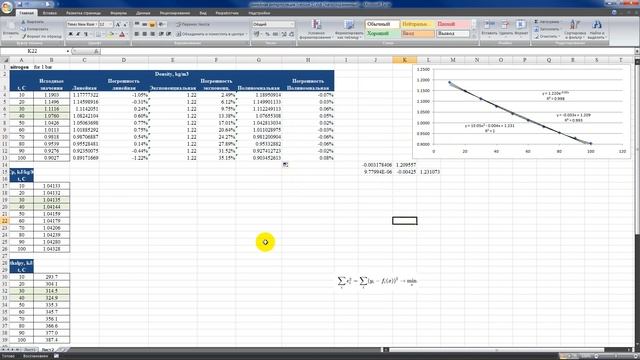The width and height of the screenshot is (640, 360).
Task: Switch to the Формулы ribbon tab
Action: (118, 13)
